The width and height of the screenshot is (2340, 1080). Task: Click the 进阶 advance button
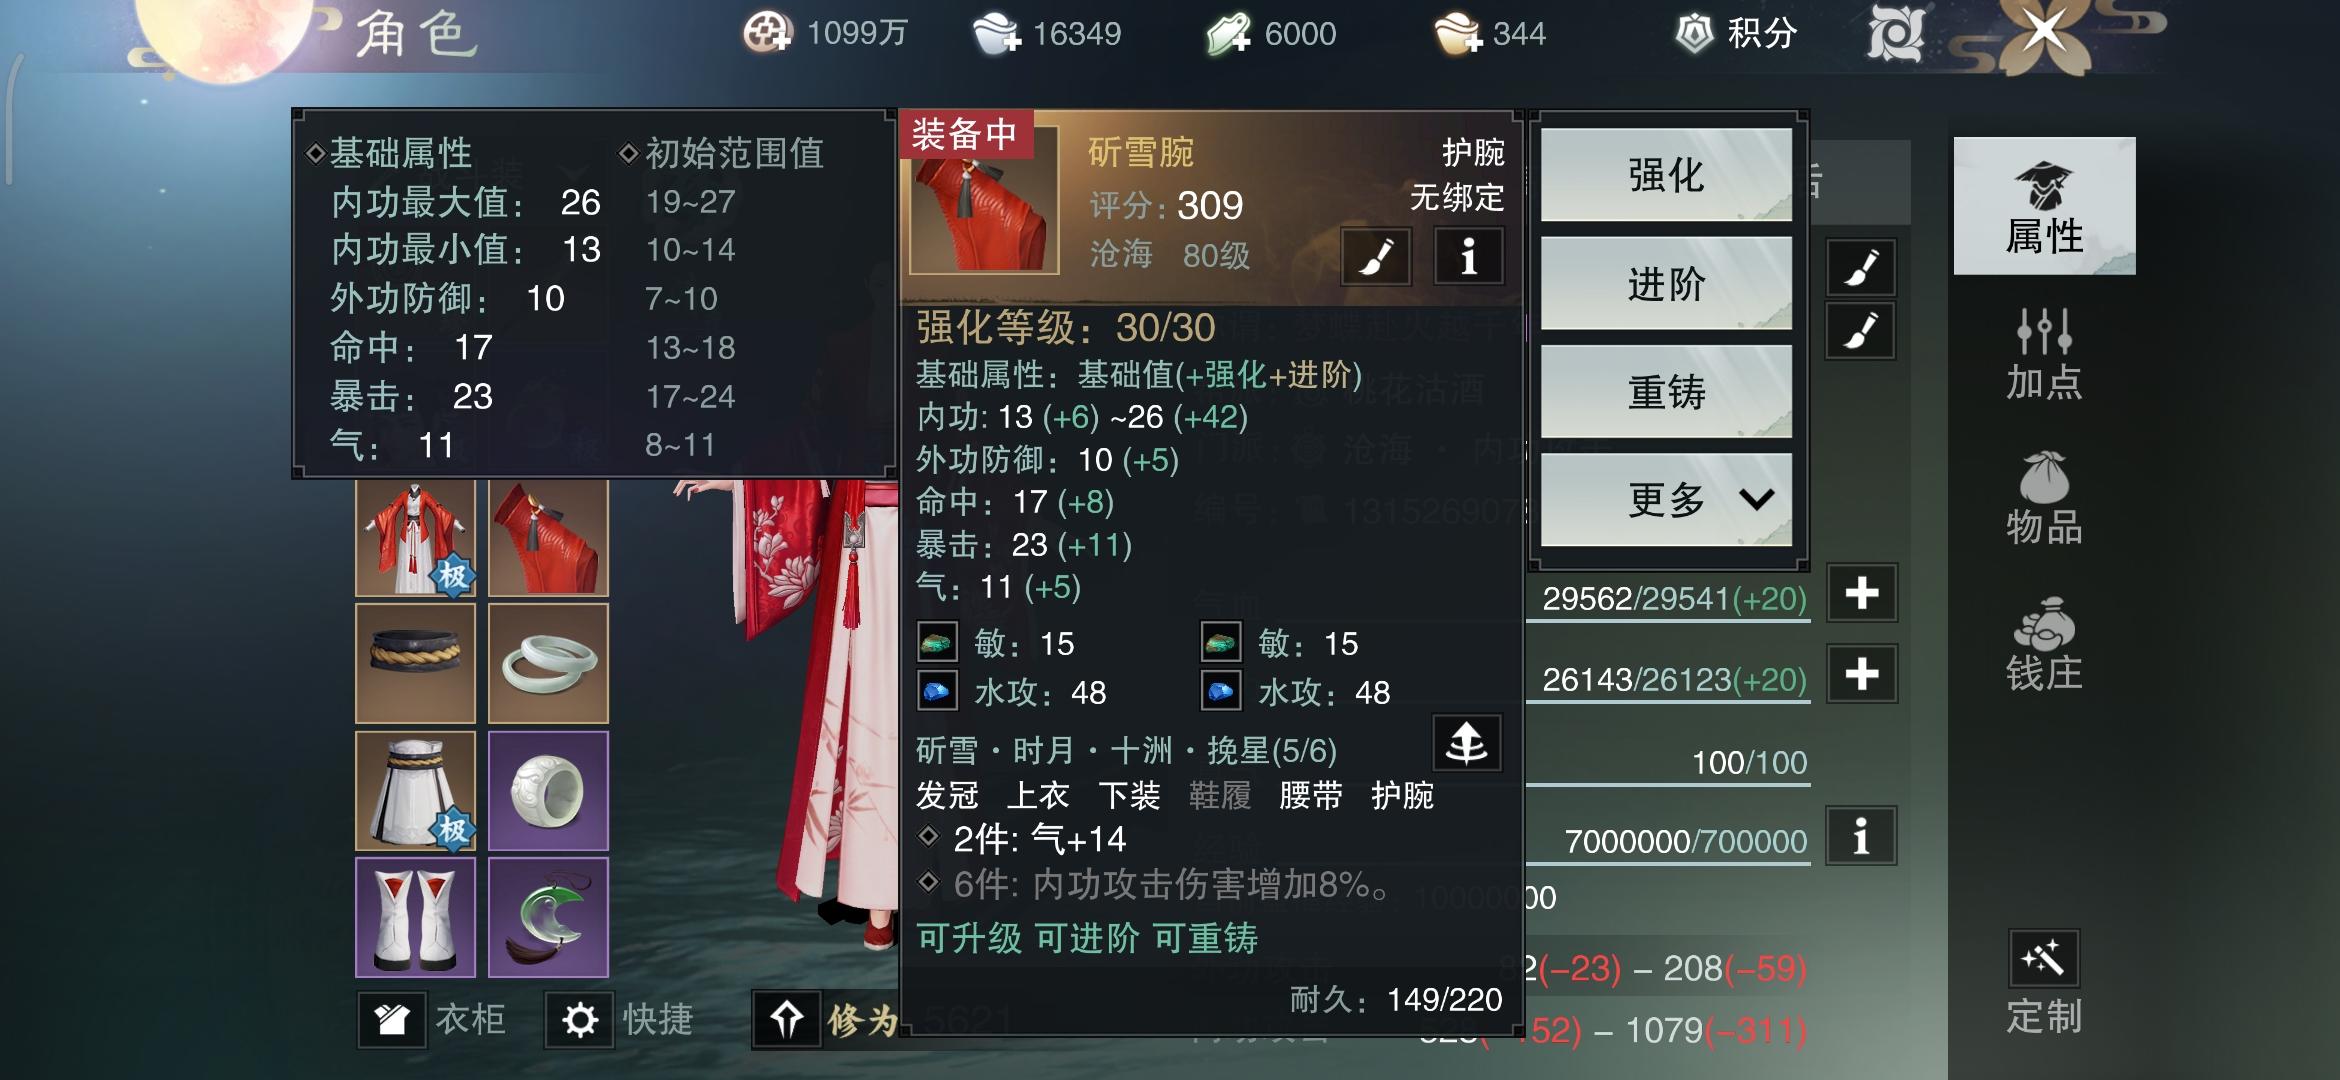pos(1666,284)
